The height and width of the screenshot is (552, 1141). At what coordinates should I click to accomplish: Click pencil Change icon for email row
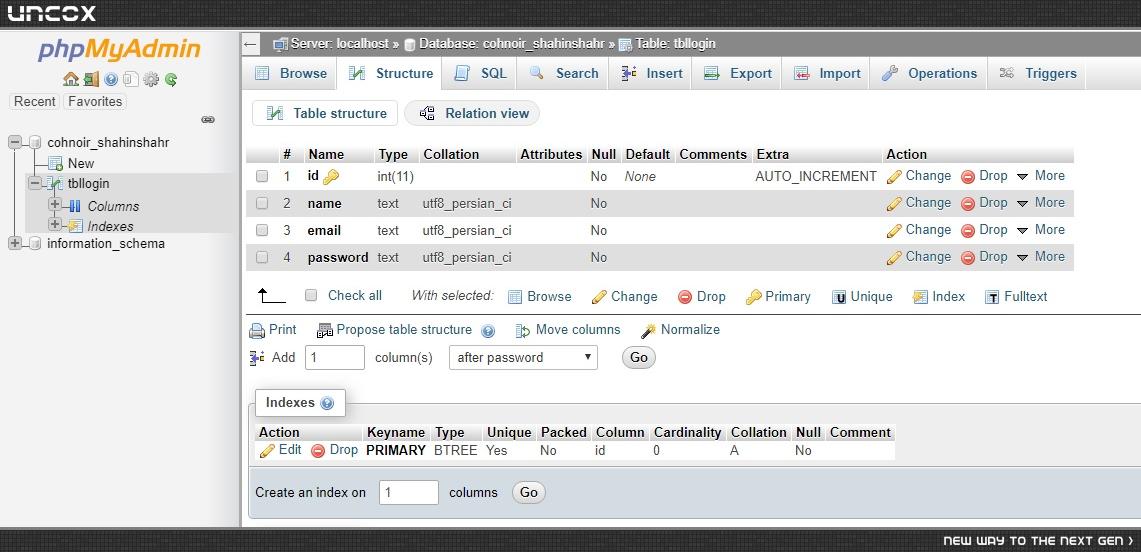click(894, 231)
